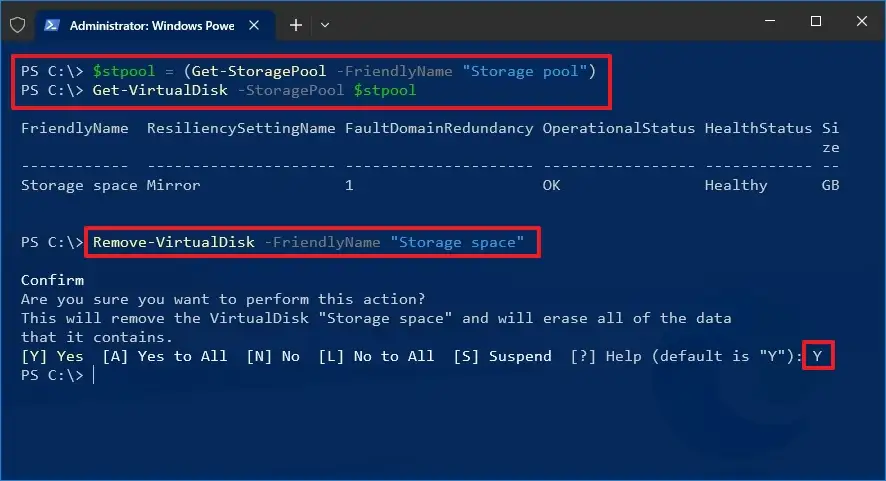The height and width of the screenshot is (481, 886).
Task: Click the Remove-VirtualDisk command text
Action: [174, 242]
